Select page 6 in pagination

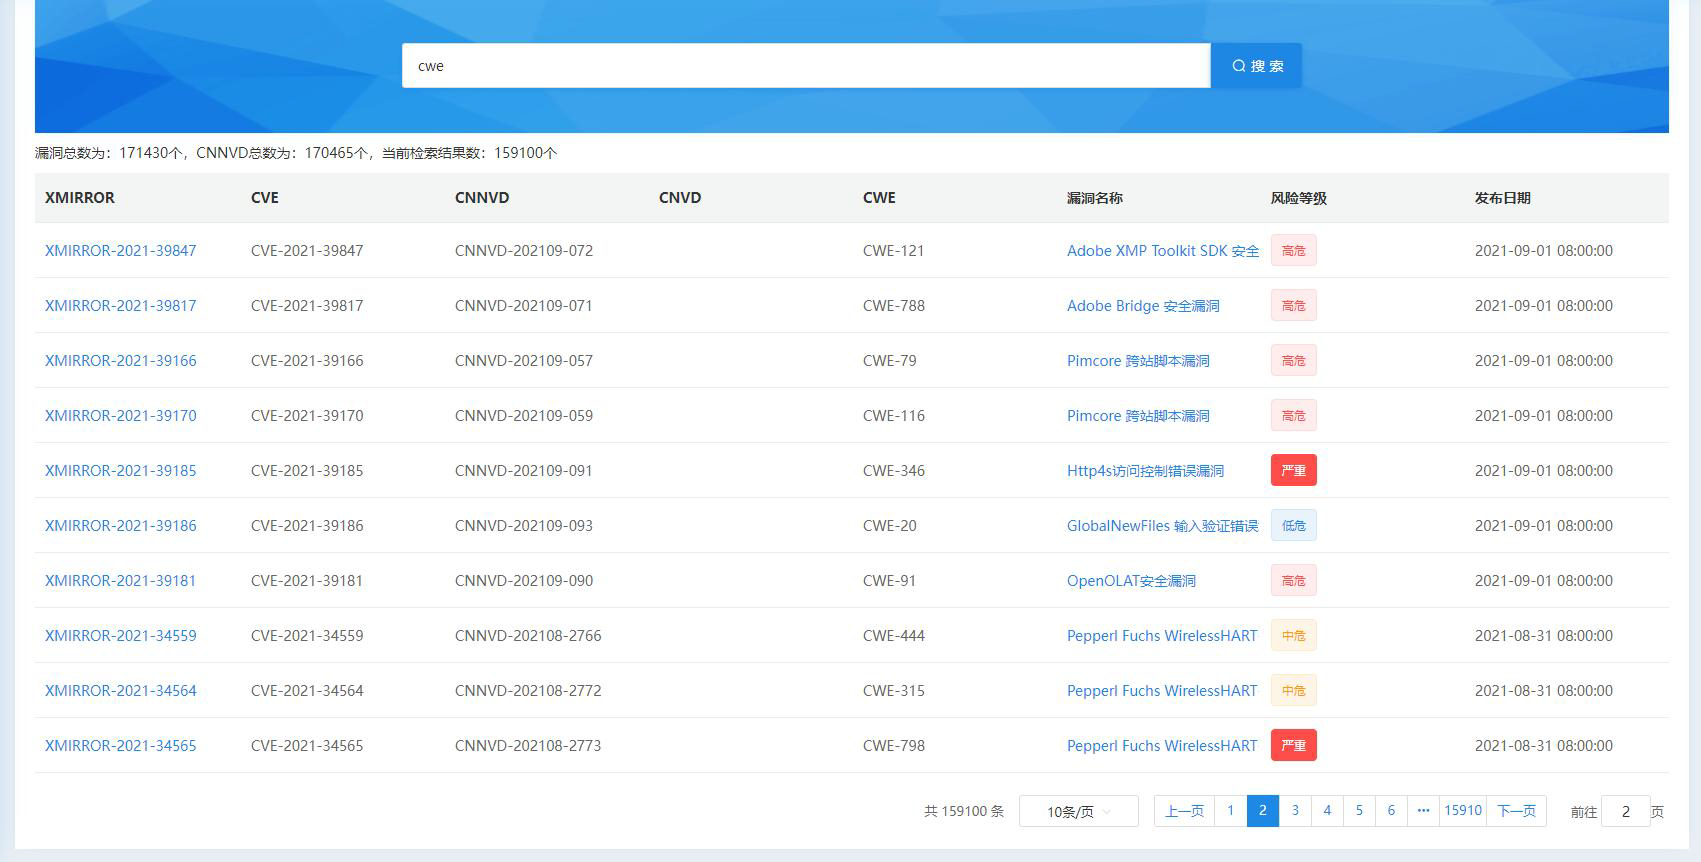click(x=1391, y=811)
